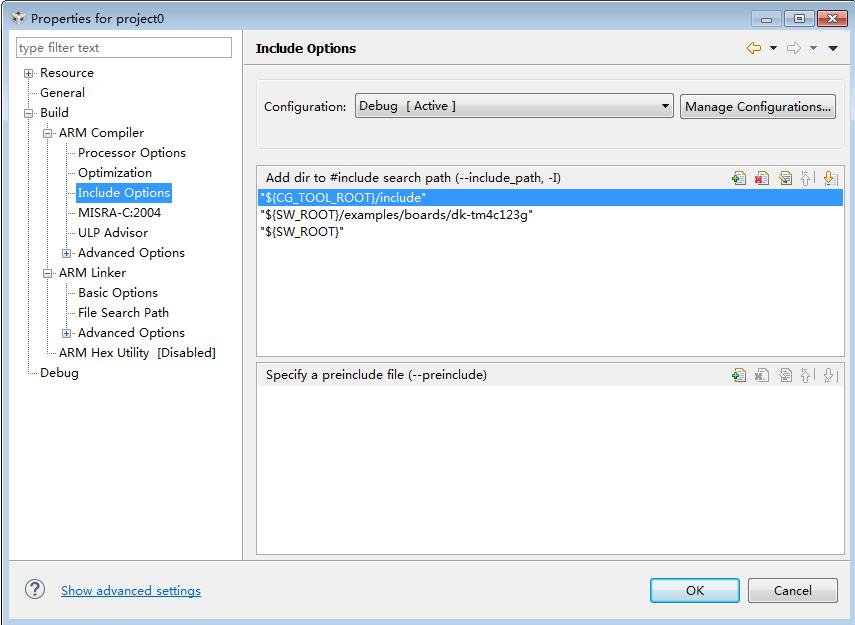Move the selected include path down
The height and width of the screenshot is (625, 855).
[829, 178]
